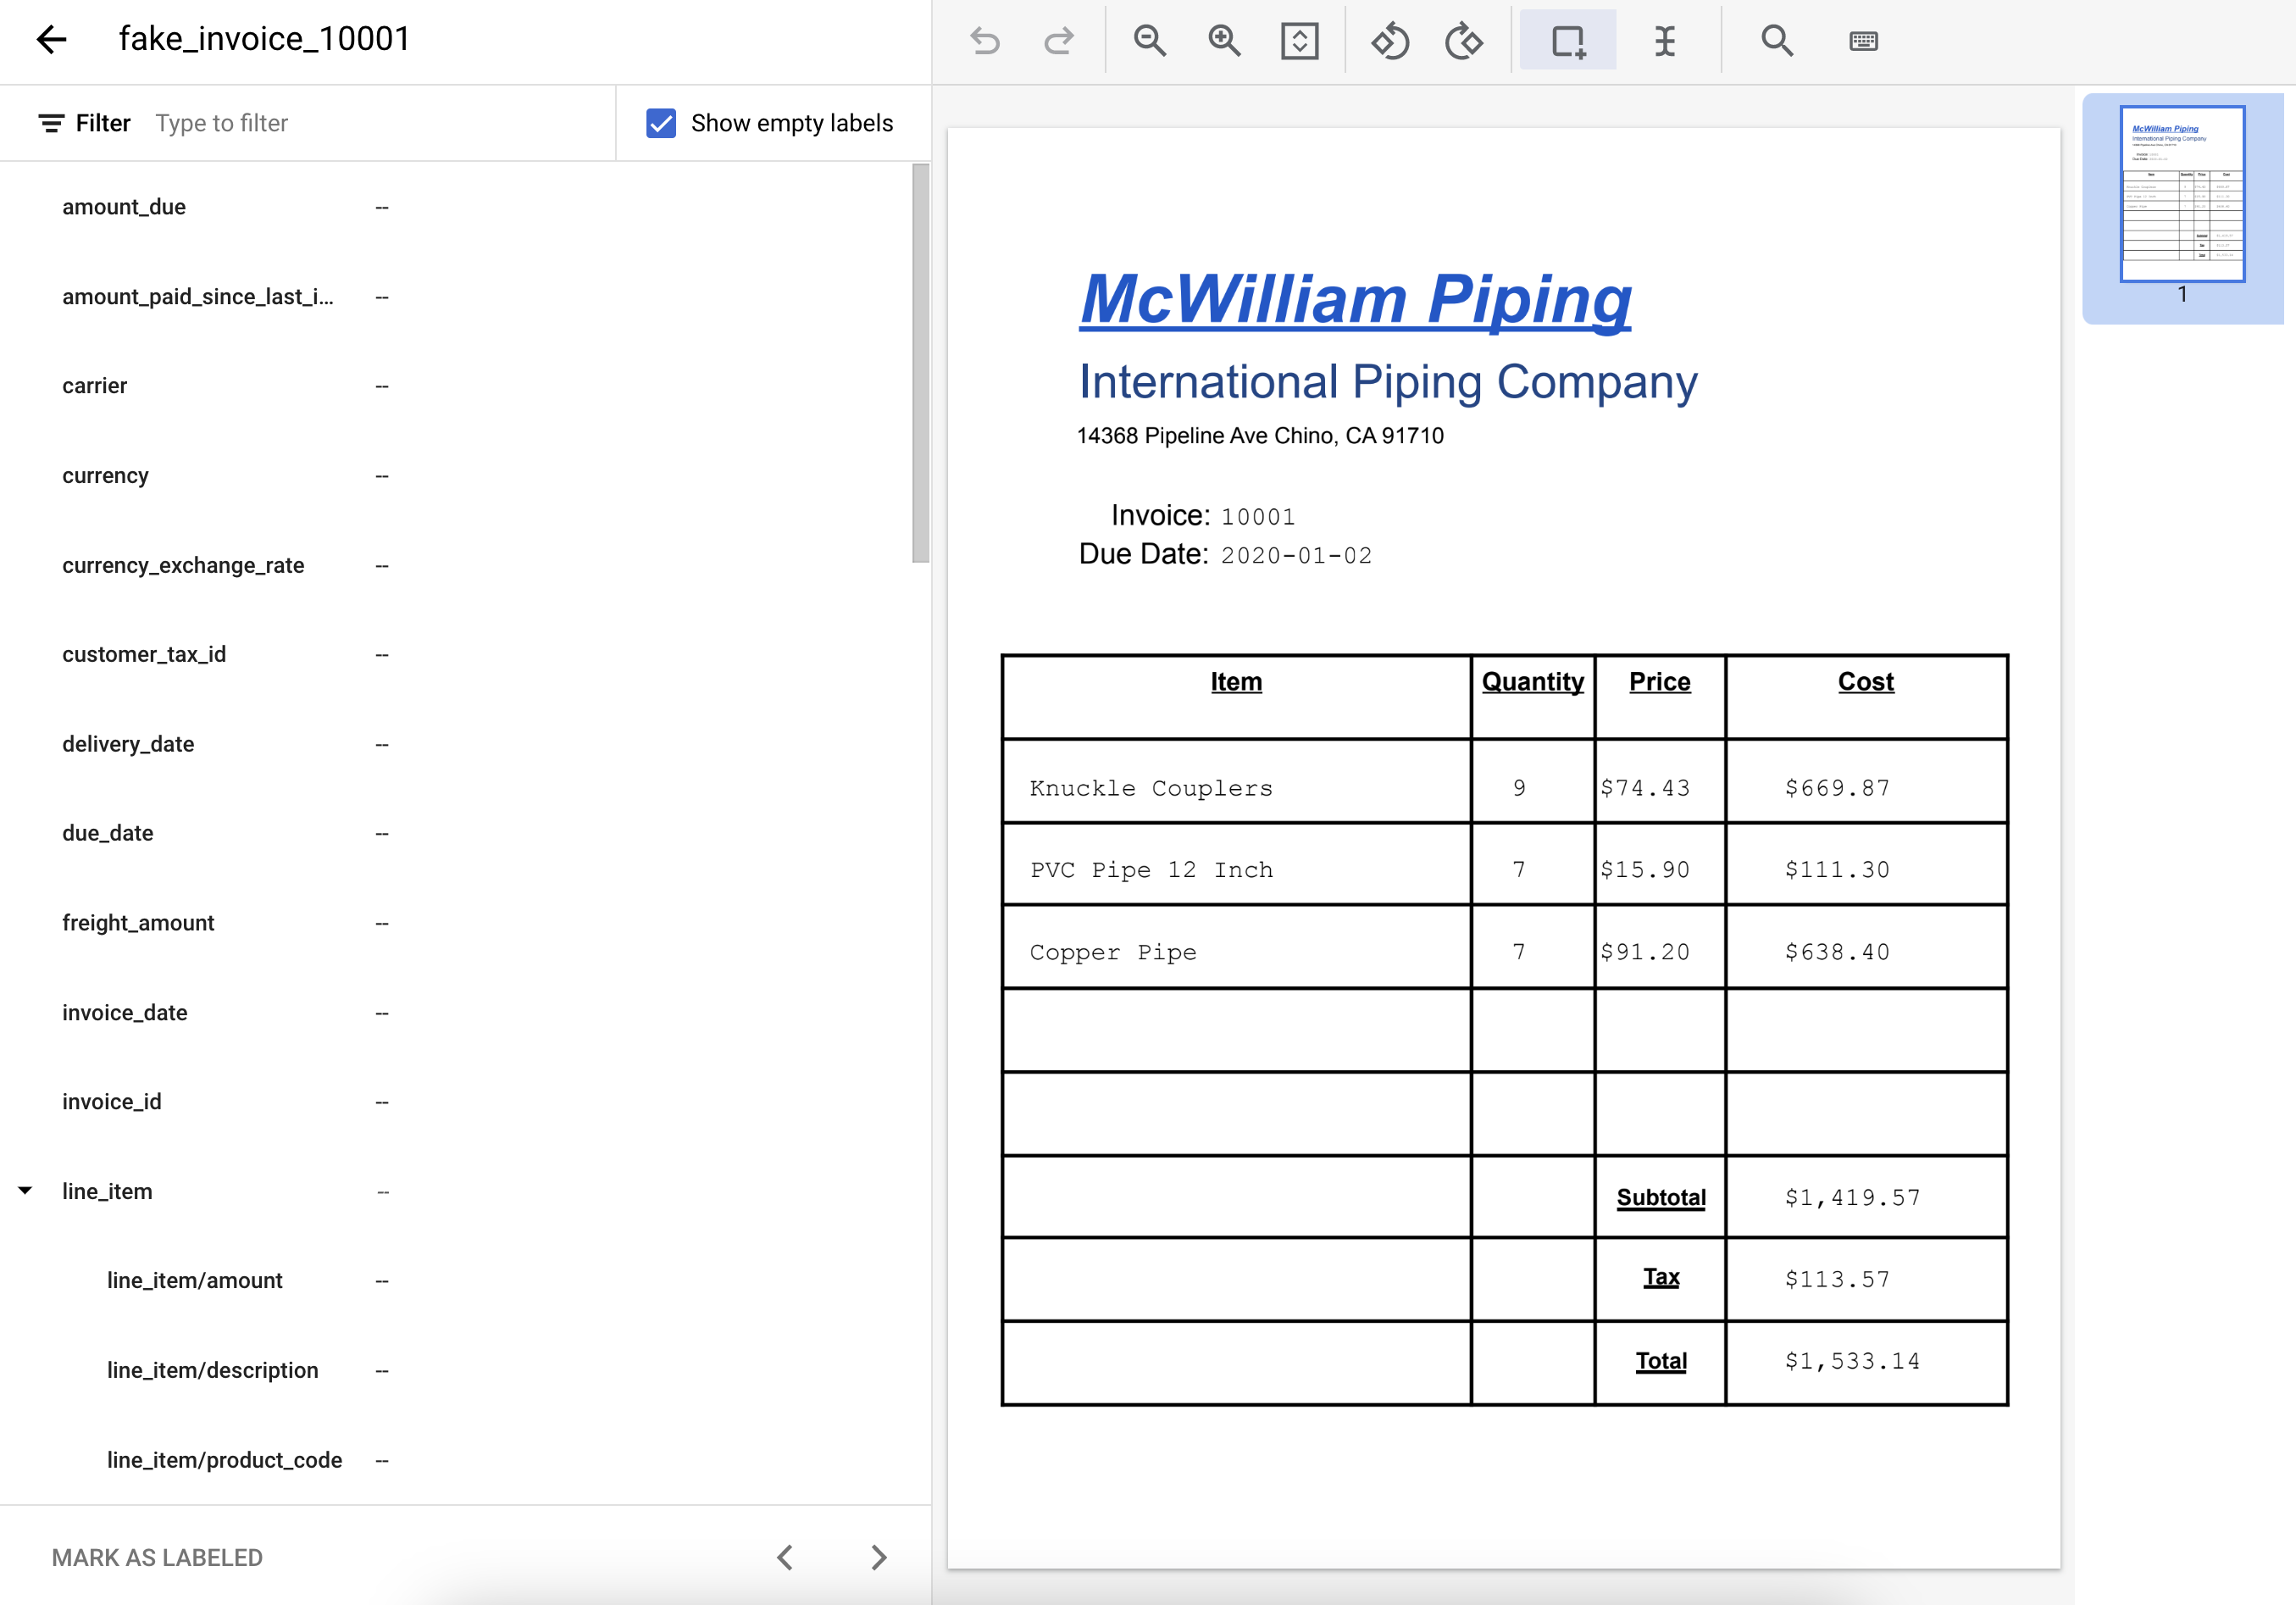The height and width of the screenshot is (1605, 2296).
Task: Select the due_date label
Action: click(x=108, y=833)
